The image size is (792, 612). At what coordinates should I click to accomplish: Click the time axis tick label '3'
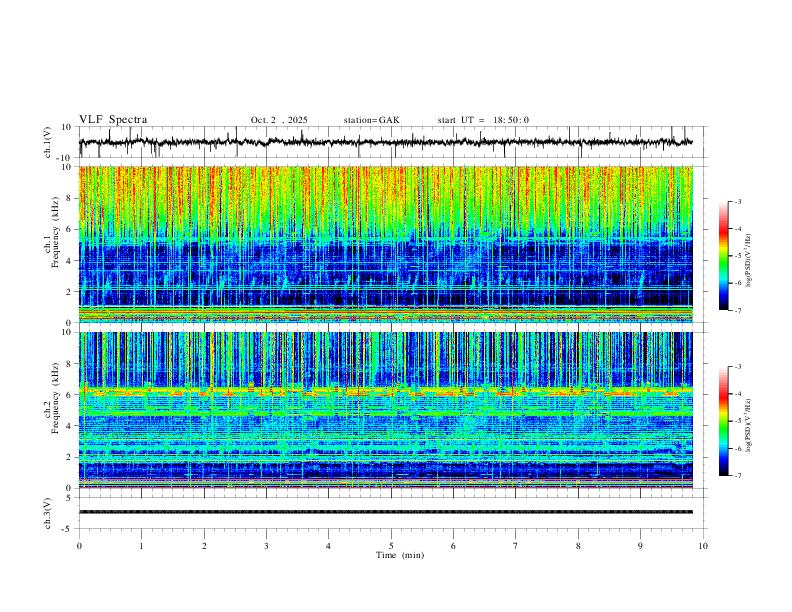(x=266, y=546)
